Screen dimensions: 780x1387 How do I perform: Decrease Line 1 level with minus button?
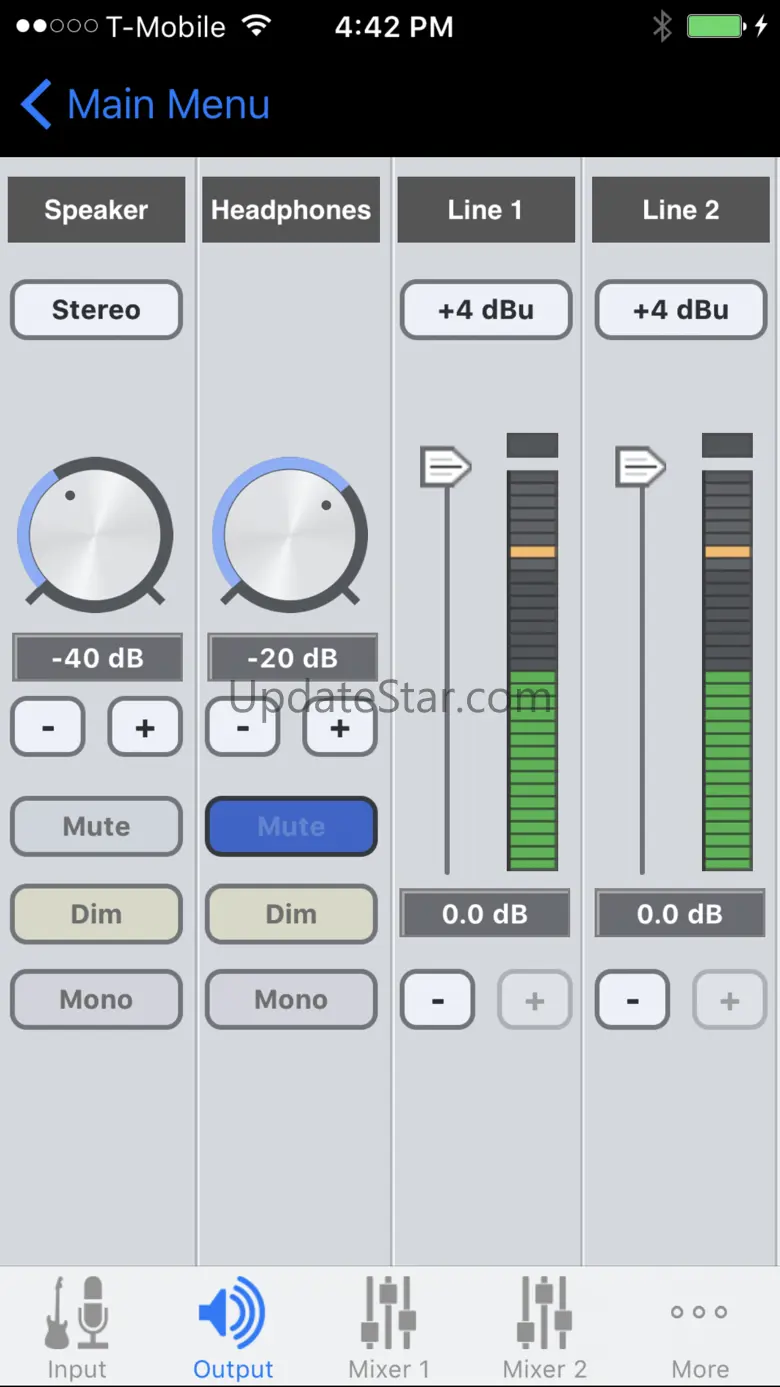point(438,1000)
